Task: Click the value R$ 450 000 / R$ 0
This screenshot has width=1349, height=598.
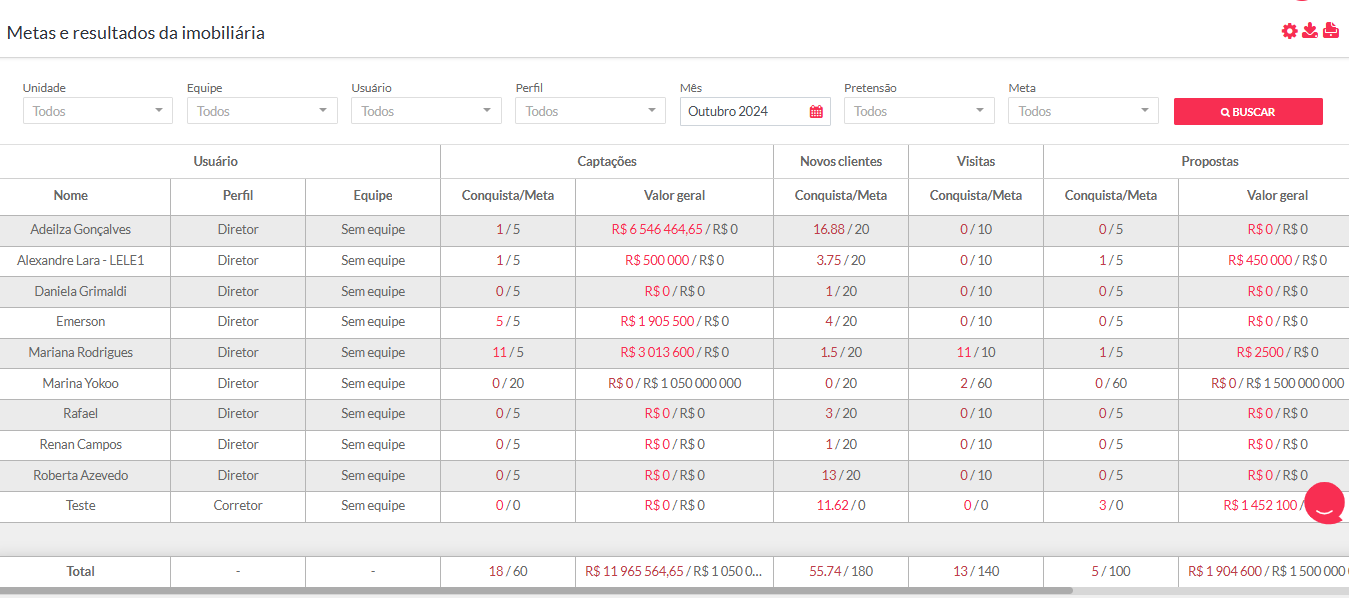Action: pyautogui.click(x=1278, y=260)
